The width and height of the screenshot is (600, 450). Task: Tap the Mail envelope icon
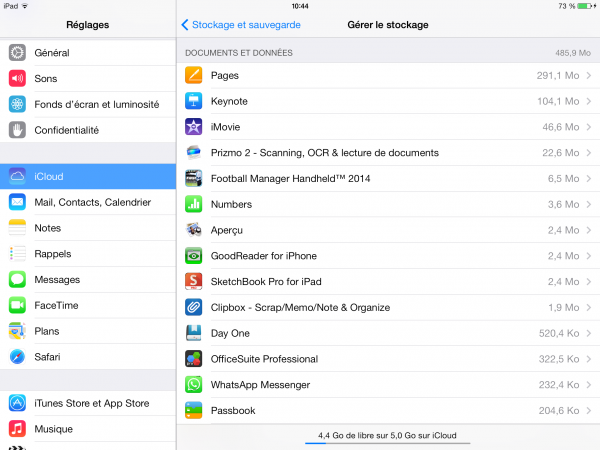17,202
